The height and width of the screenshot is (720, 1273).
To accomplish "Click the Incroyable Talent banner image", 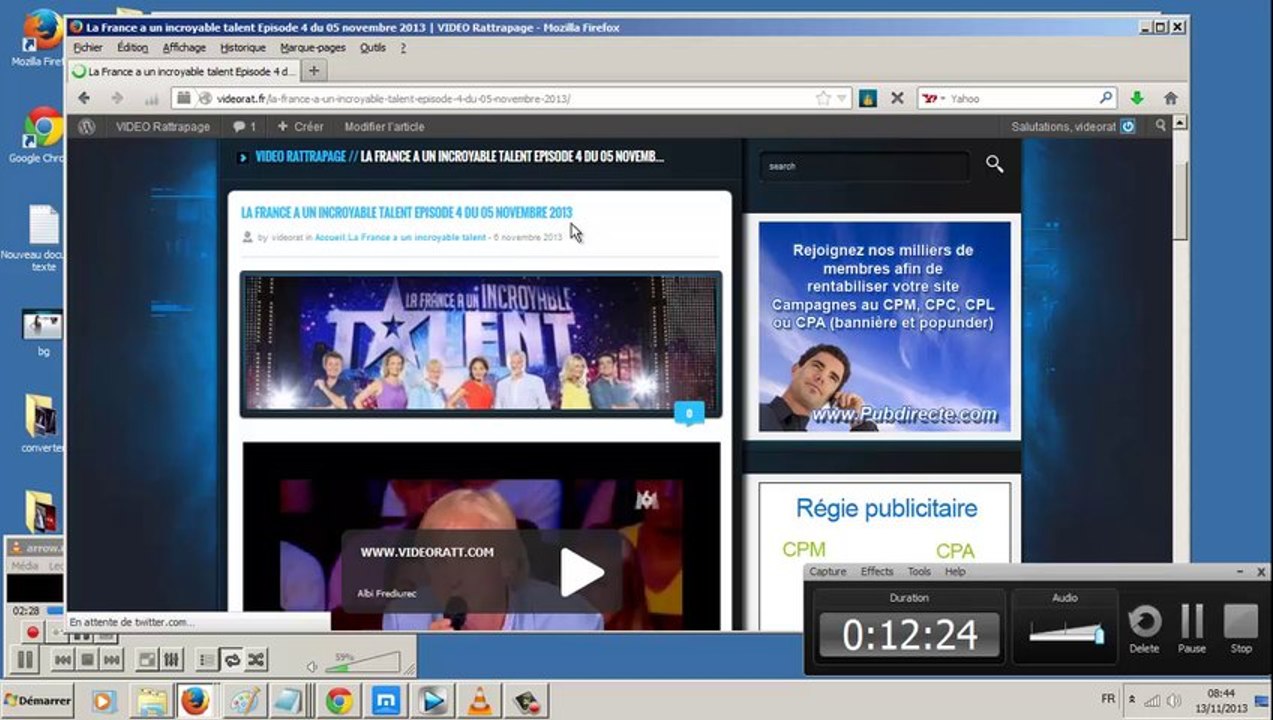I will (x=480, y=344).
